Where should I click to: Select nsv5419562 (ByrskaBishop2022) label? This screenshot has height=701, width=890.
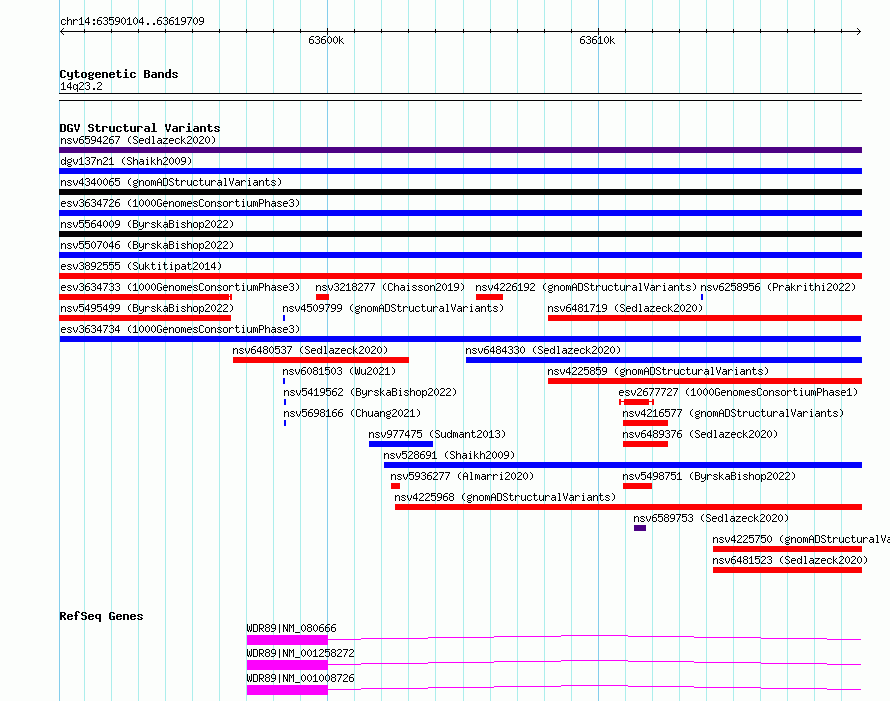(x=370, y=392)
